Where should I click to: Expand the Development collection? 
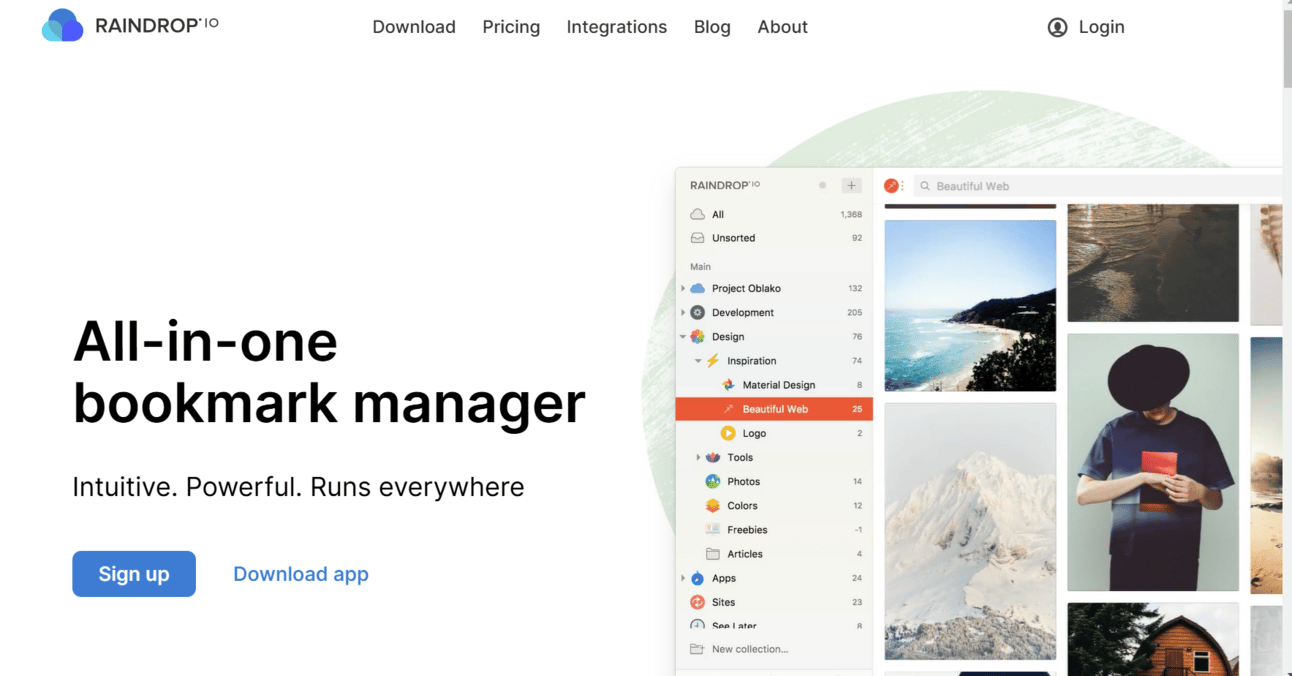point(683,312)
